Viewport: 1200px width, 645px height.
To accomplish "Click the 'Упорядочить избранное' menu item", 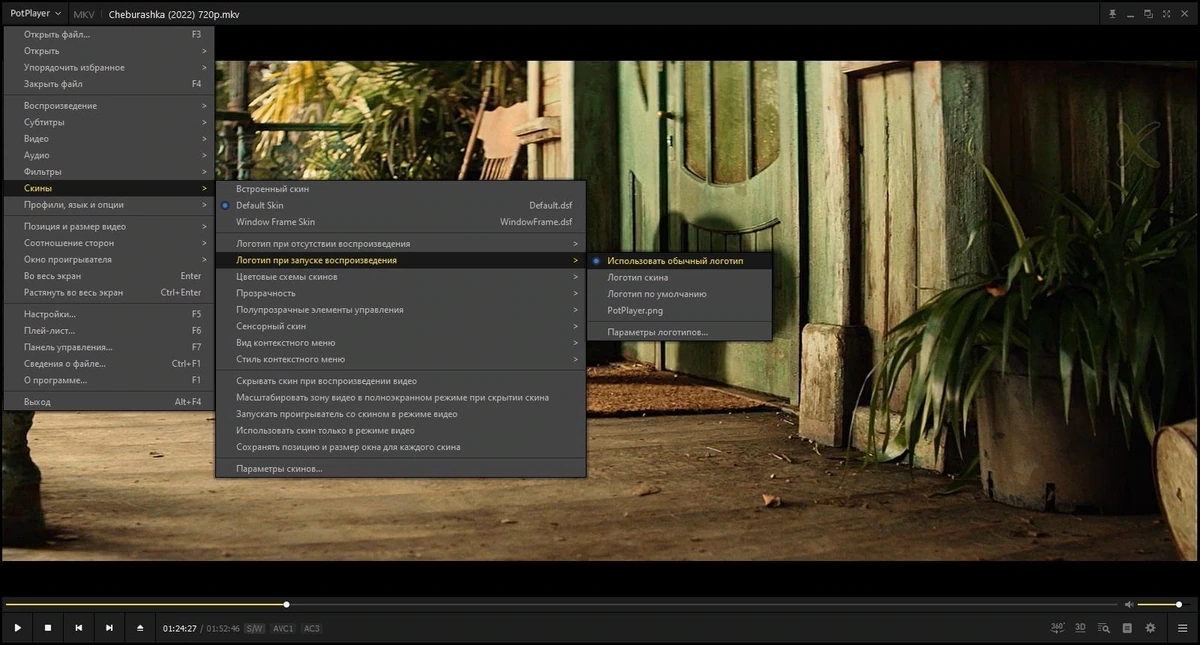I will point(108,67).
